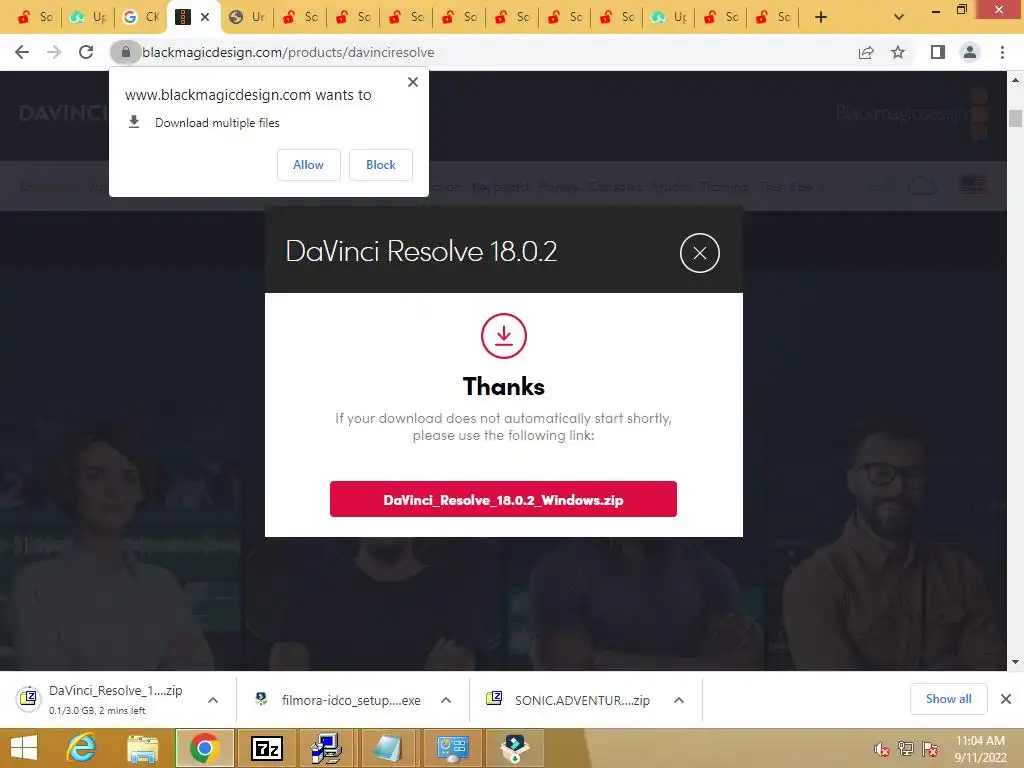
Task: Share this page using the share icon
Action: (866, 52)
